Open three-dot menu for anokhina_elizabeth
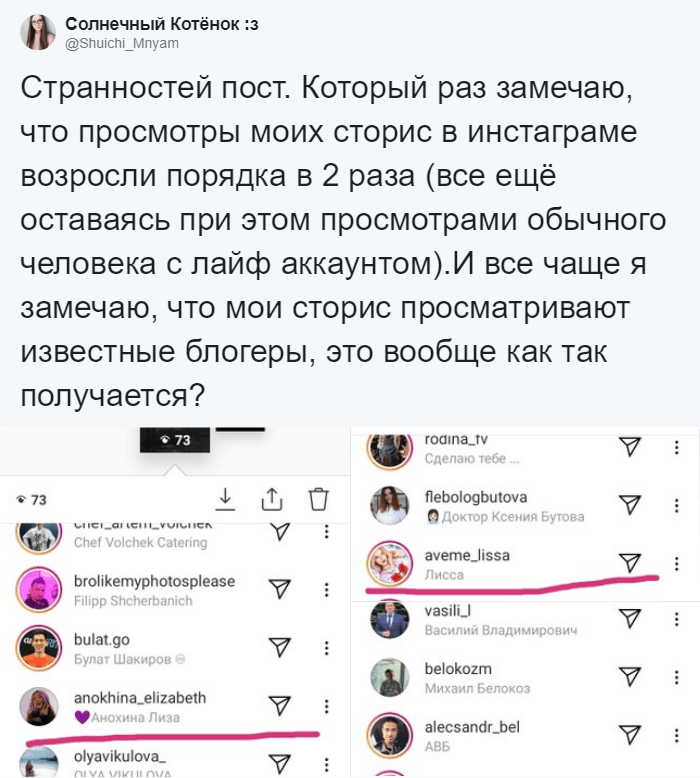 tap(326, 706)
